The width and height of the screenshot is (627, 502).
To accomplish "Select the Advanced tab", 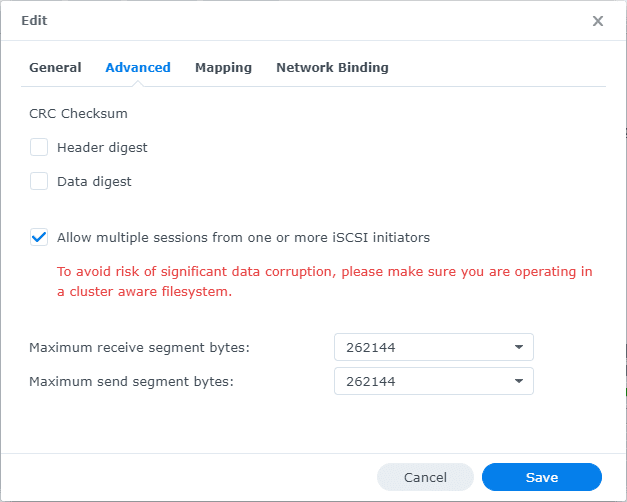I will coord(138,68).
